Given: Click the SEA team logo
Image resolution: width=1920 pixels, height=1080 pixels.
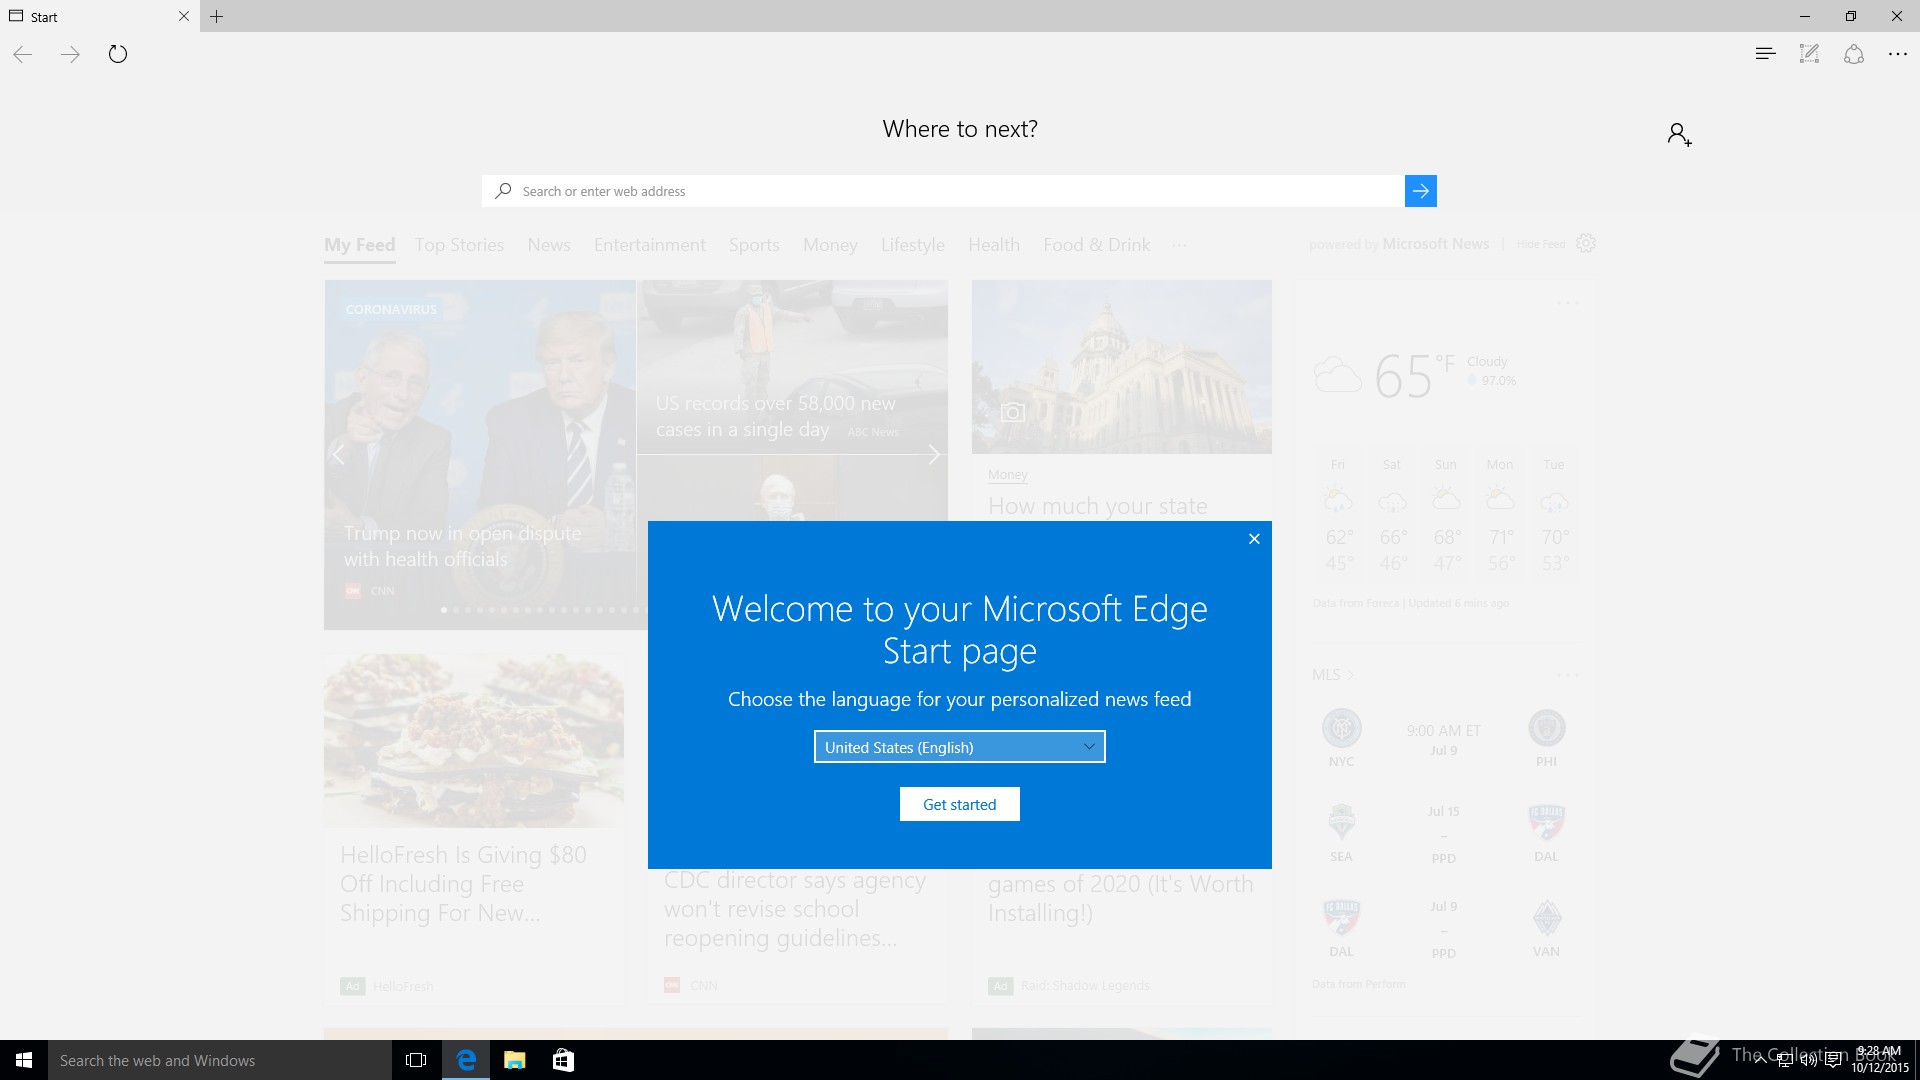Looking at the screenshot, I should [x=1341, y=822].
